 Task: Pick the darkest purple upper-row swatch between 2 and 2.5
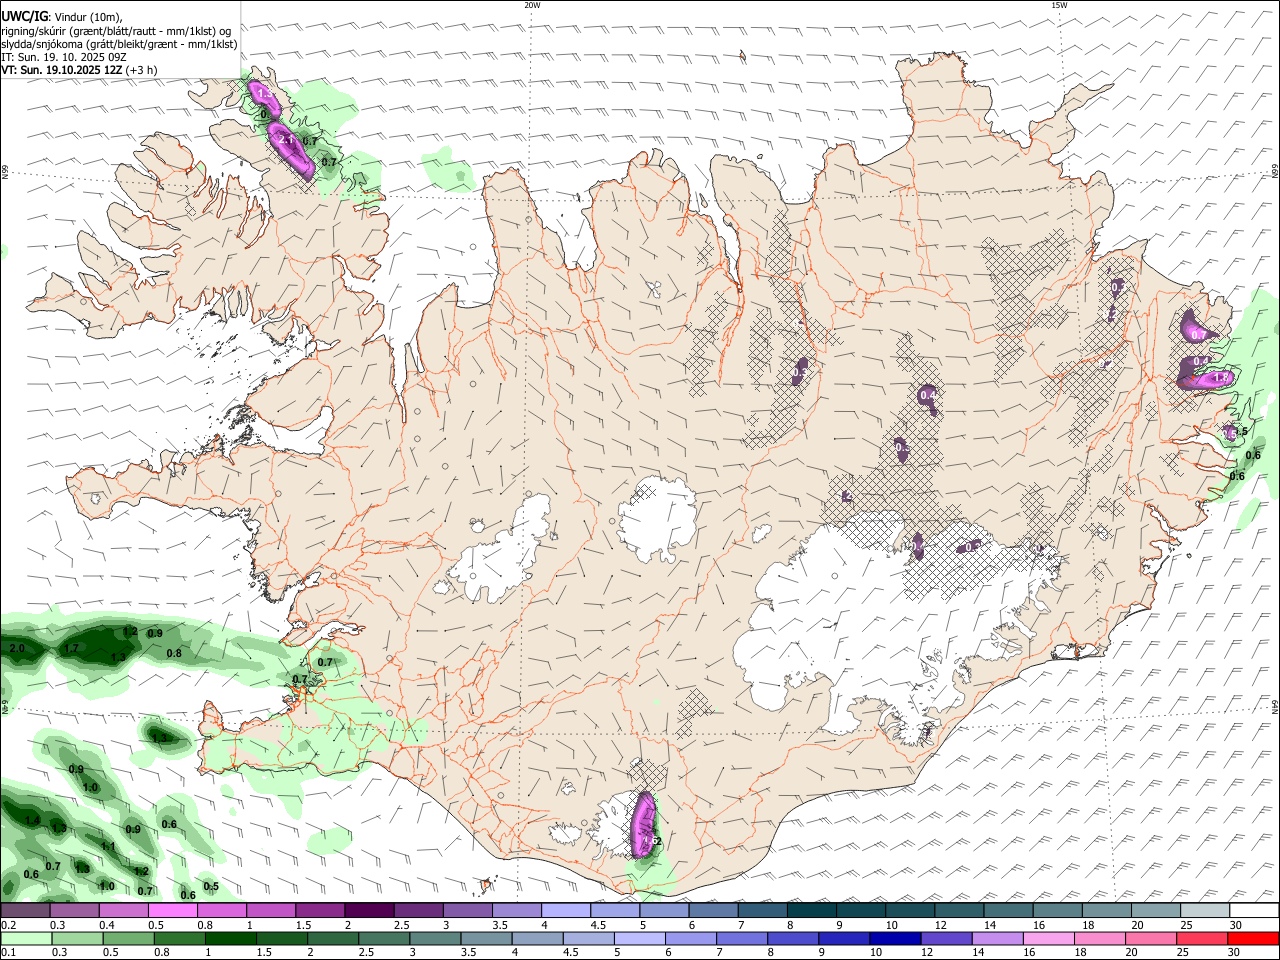368,910
